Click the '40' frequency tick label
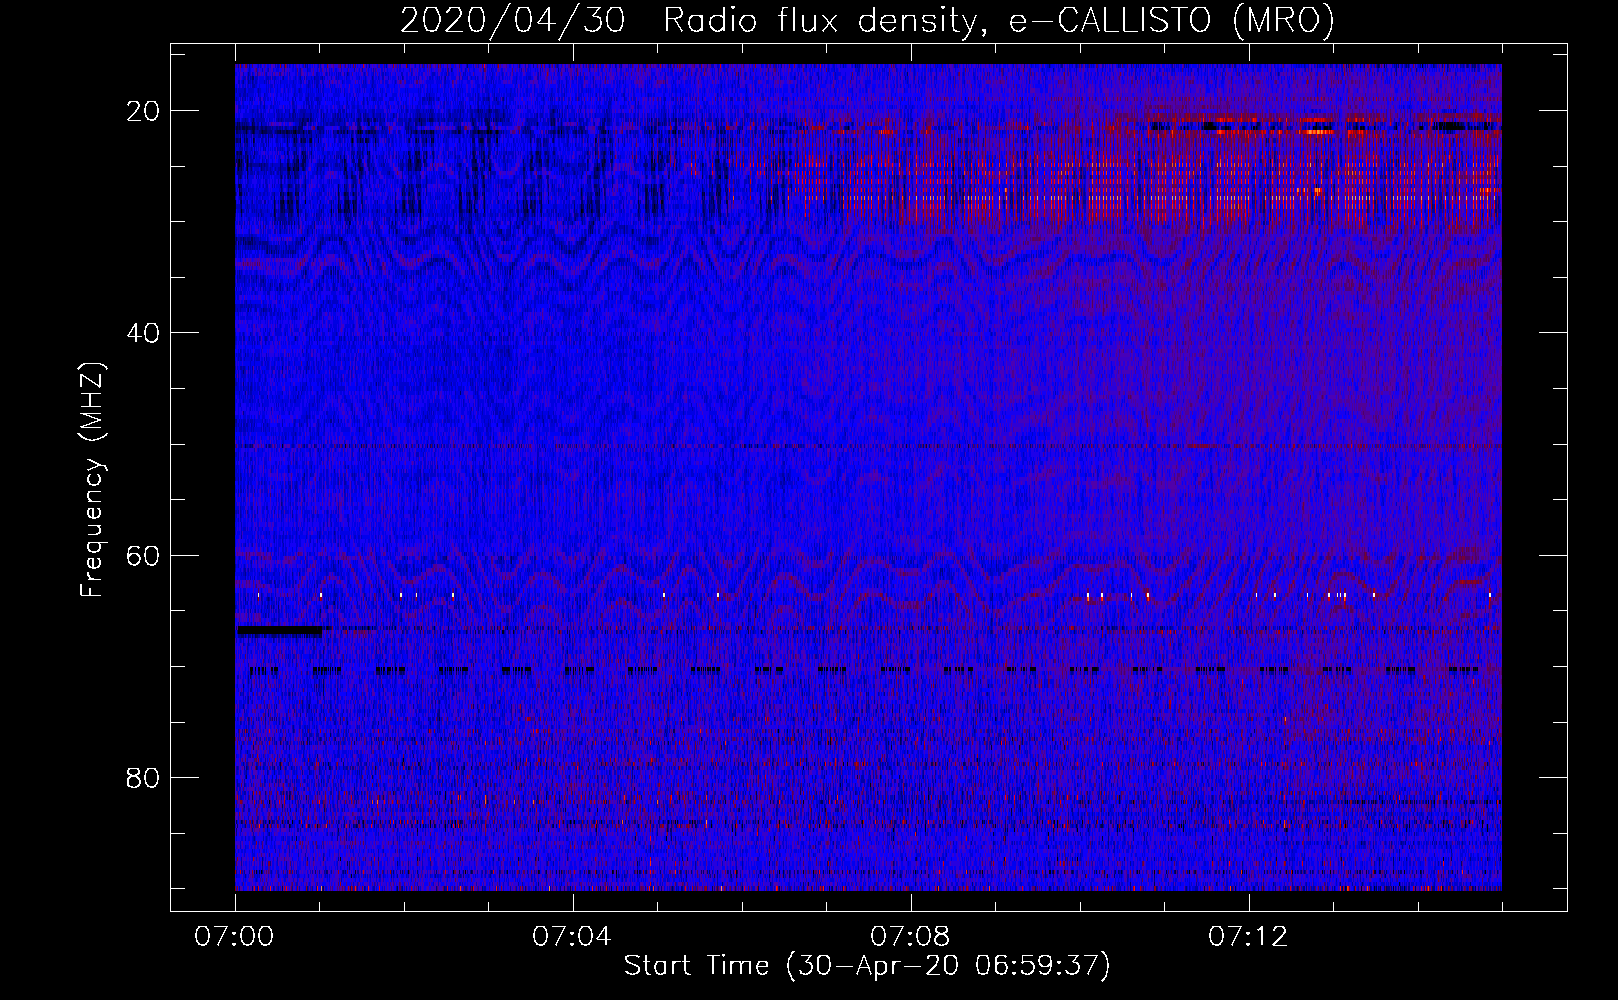Viewport: 1618px width, 1000px height. click(x=143, y=333)
